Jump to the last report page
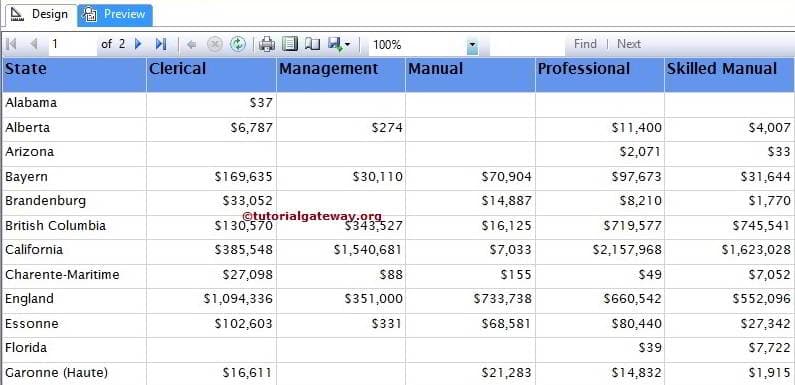The image size is (795, 385). 161,44
